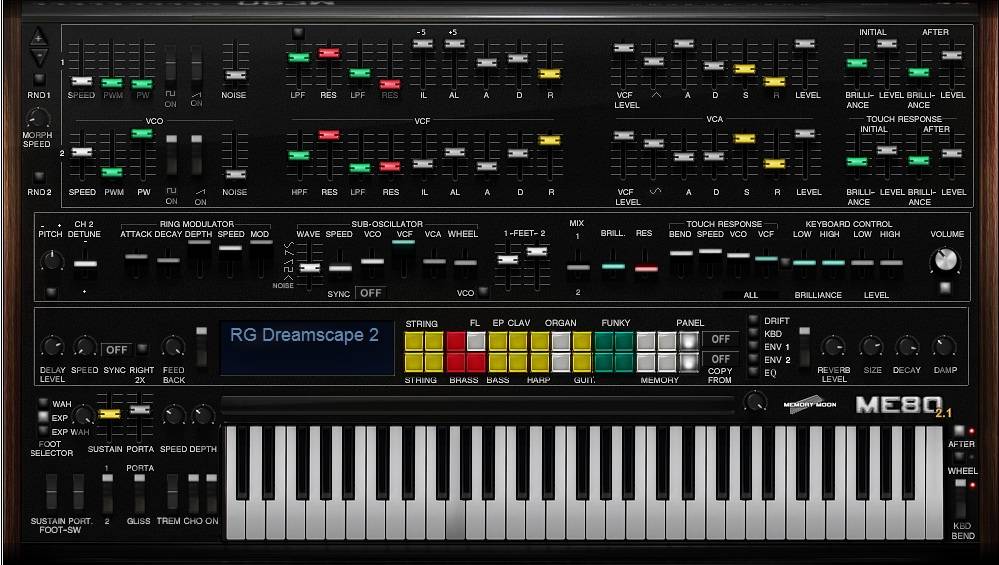Click the Reverb Level knob
This screenshot has height=565, width=999.
click(x=833, y=347)
